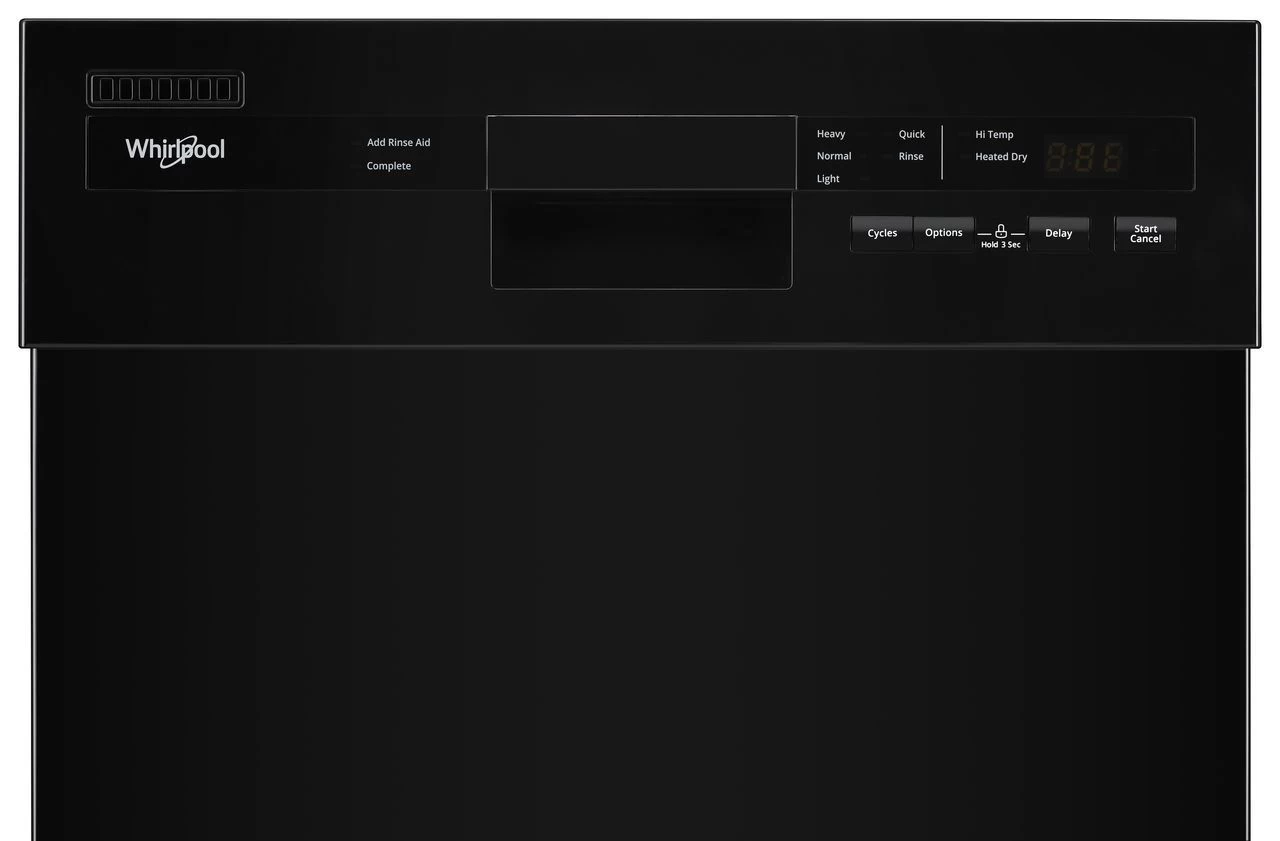1280x841 pixels.
Task: Select the Light cycle indicator
Action: [828, 179]
